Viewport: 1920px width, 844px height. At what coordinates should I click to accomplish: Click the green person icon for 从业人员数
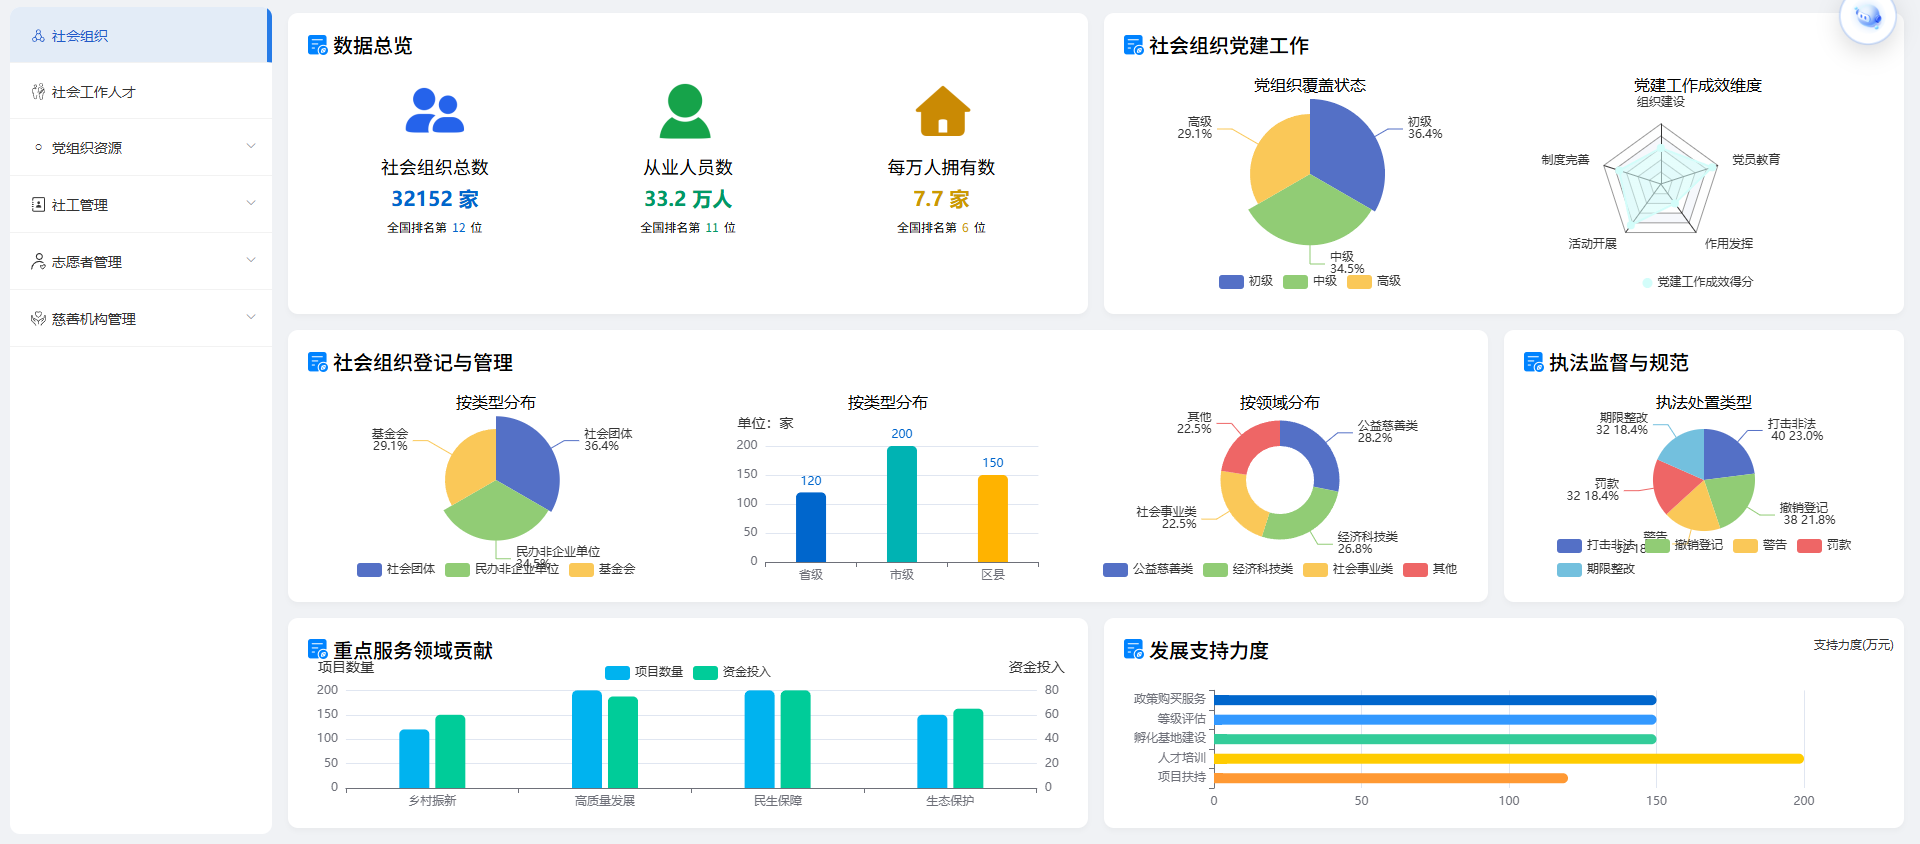685,111
